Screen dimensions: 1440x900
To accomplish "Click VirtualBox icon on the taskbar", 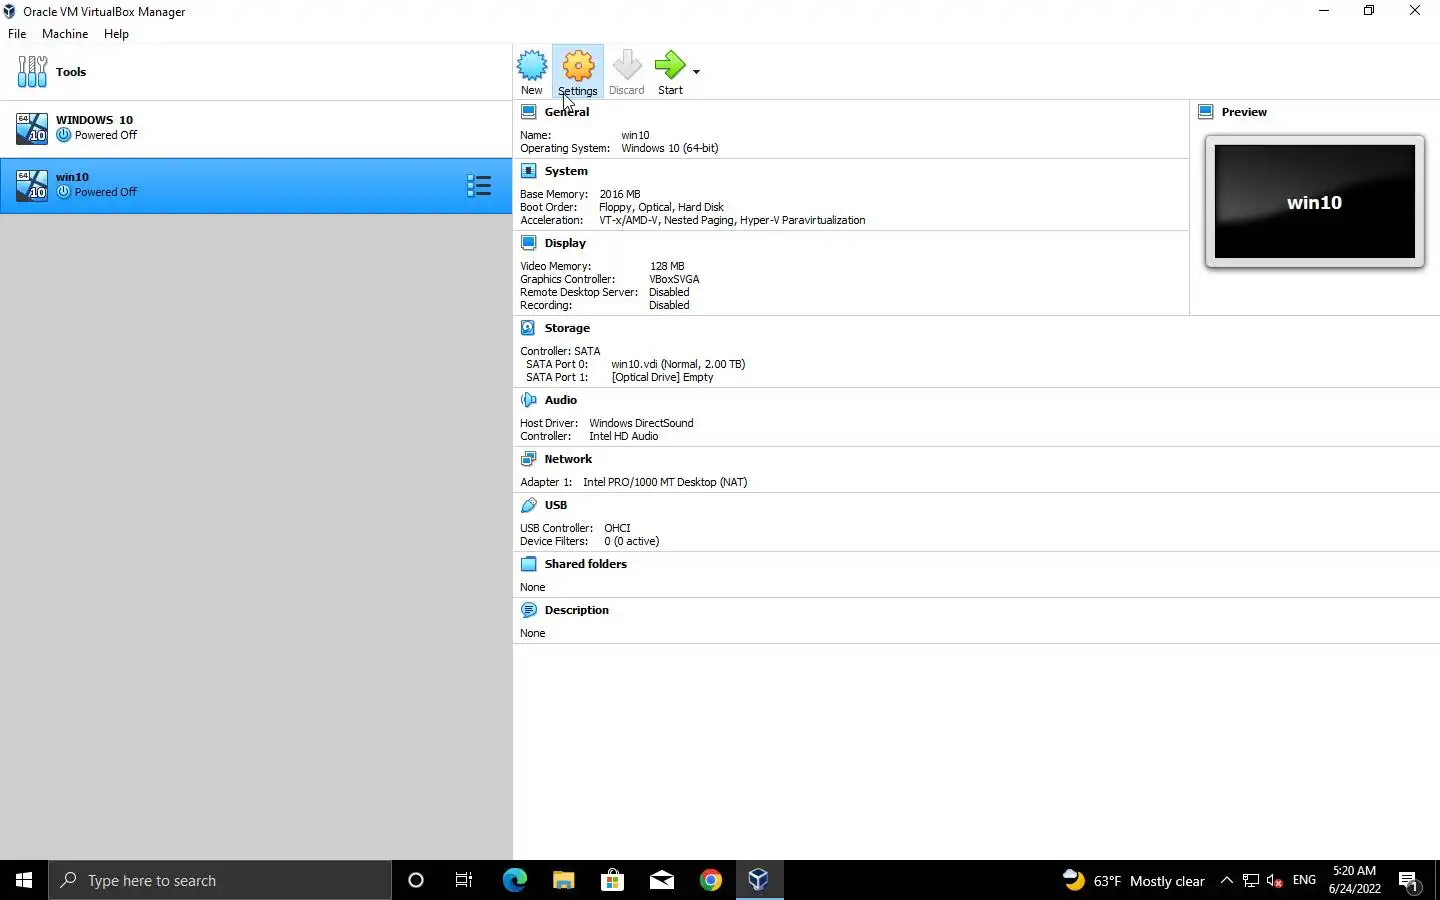I will pyautogui.click(x=759, y=880).
